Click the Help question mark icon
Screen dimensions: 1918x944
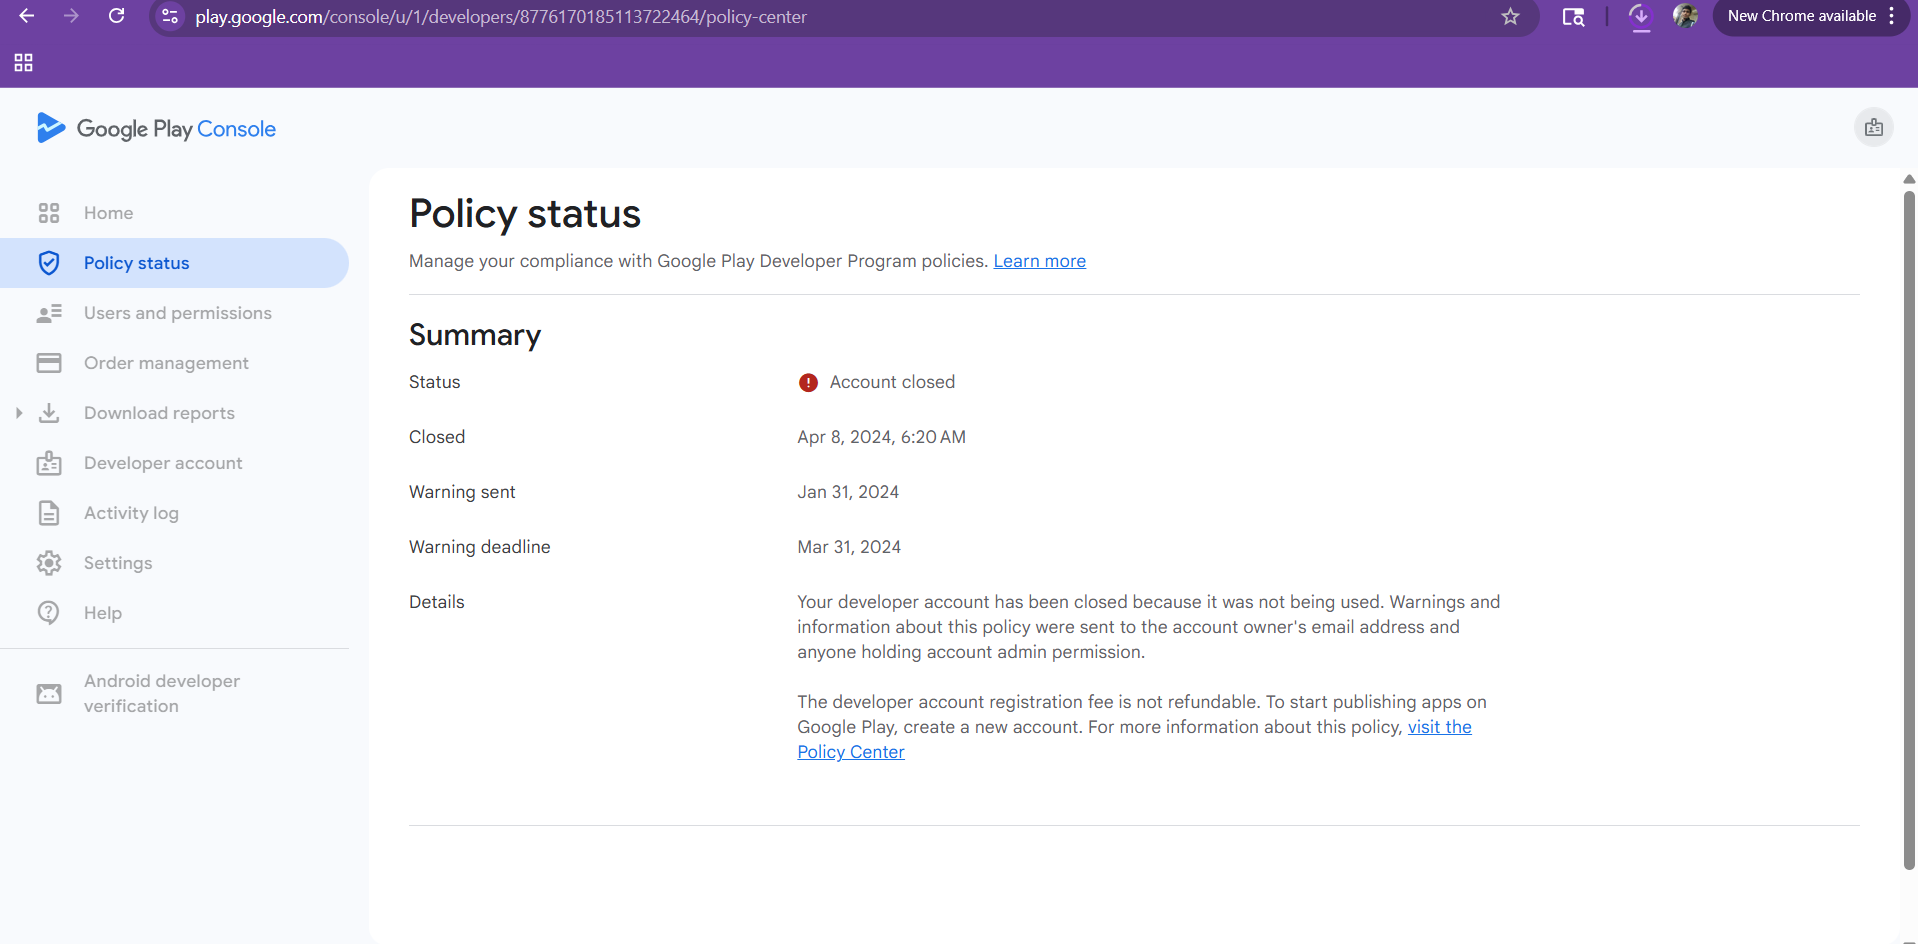coord(49,613)
